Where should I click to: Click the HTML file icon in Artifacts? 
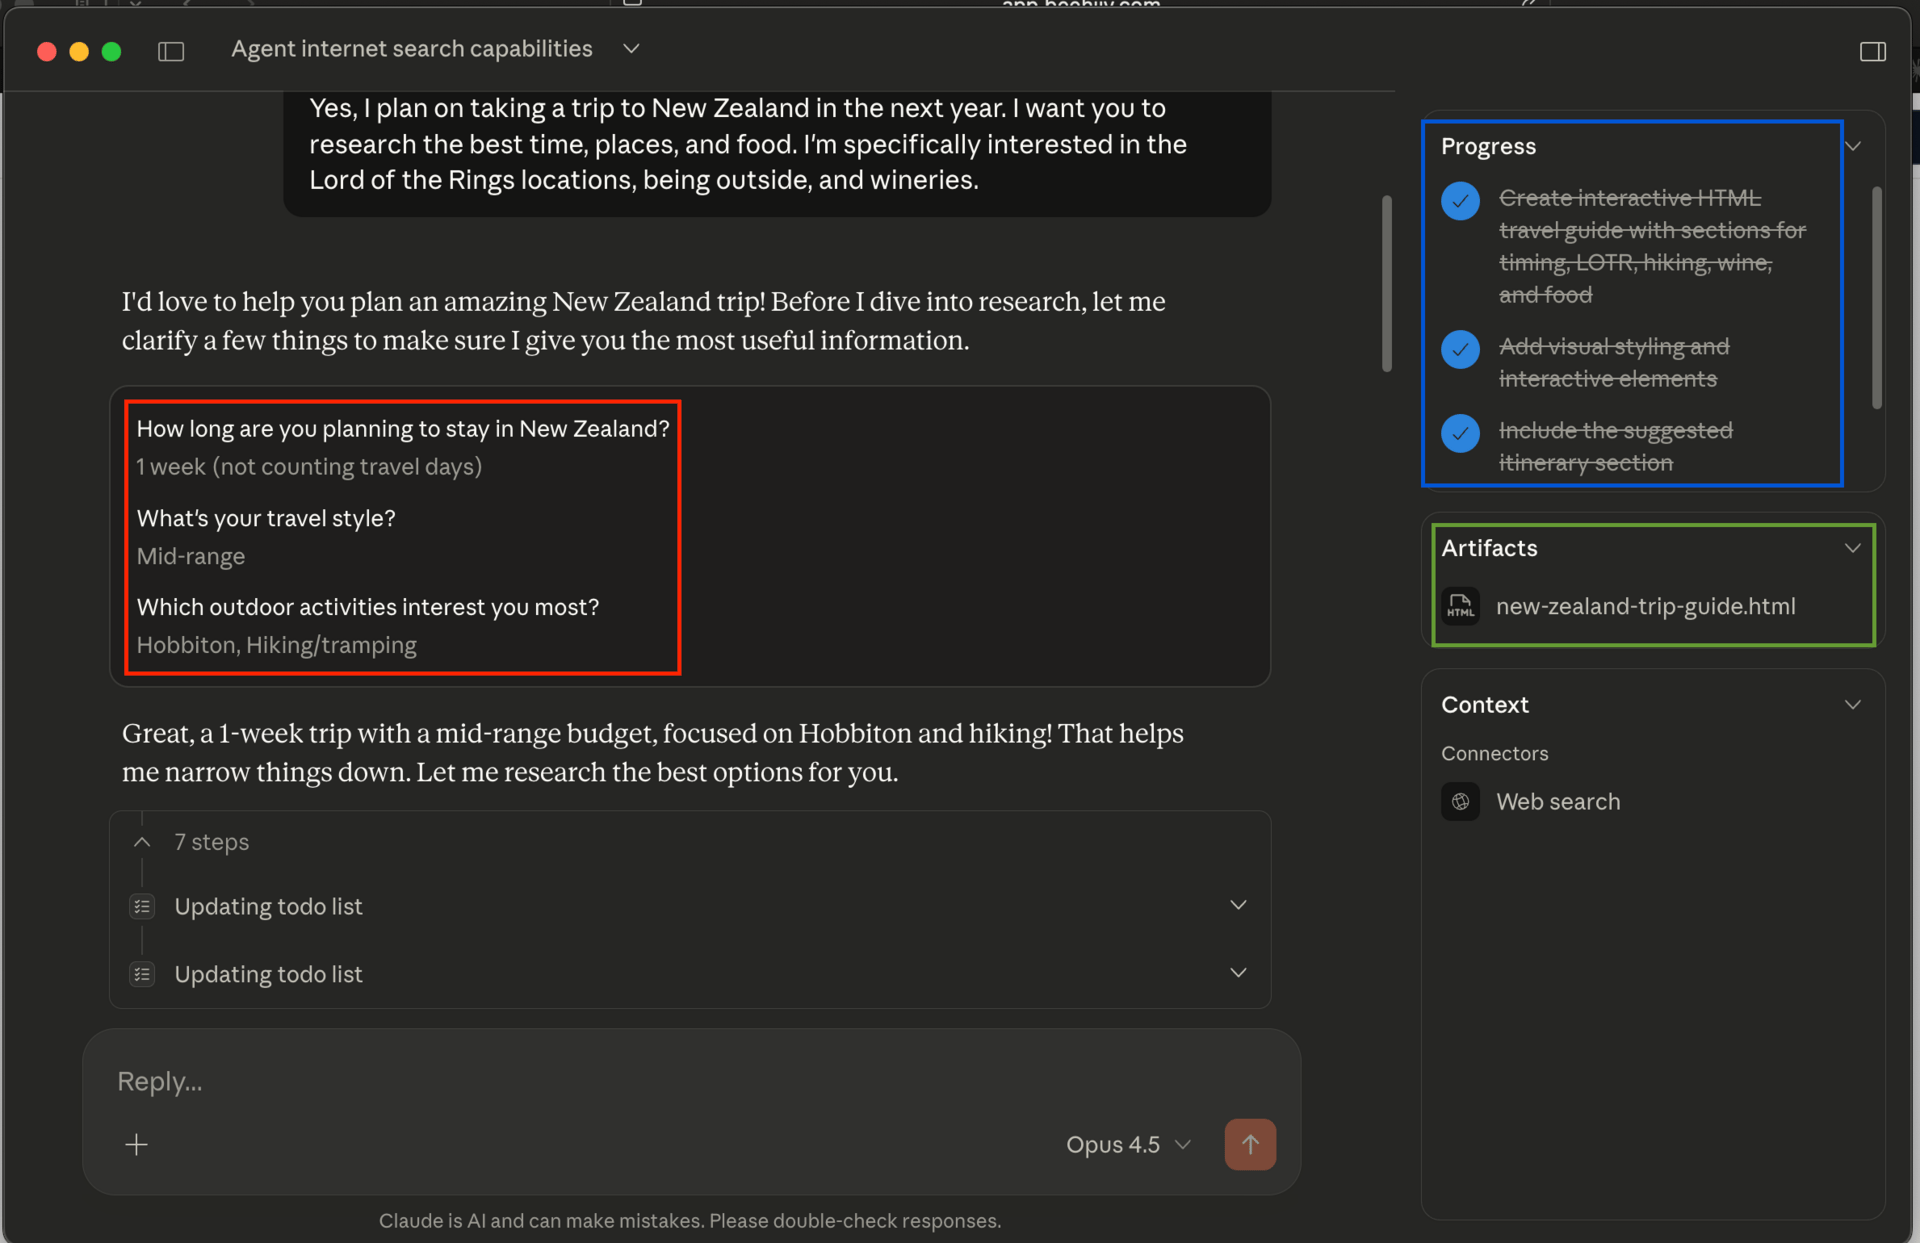point(1460,606)
